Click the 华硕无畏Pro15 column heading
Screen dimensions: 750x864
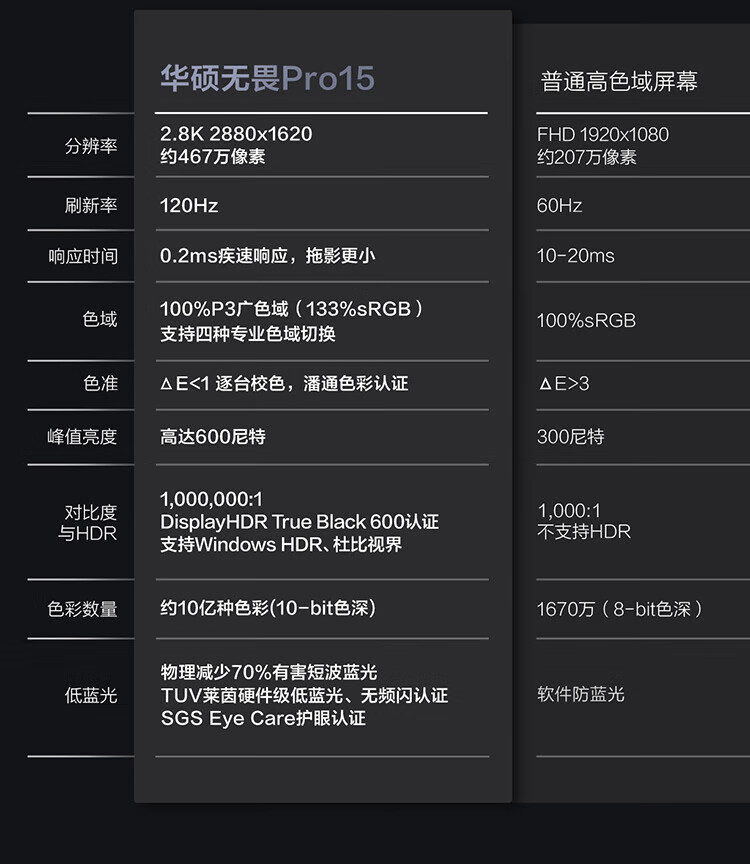point(267,80)
